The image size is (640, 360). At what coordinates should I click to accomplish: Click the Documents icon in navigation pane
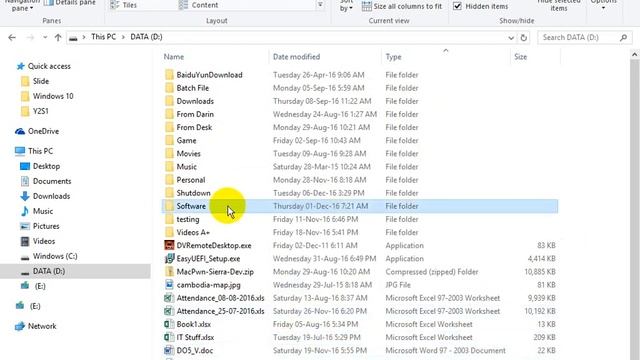pyautogui.click(x=24, y=181)
